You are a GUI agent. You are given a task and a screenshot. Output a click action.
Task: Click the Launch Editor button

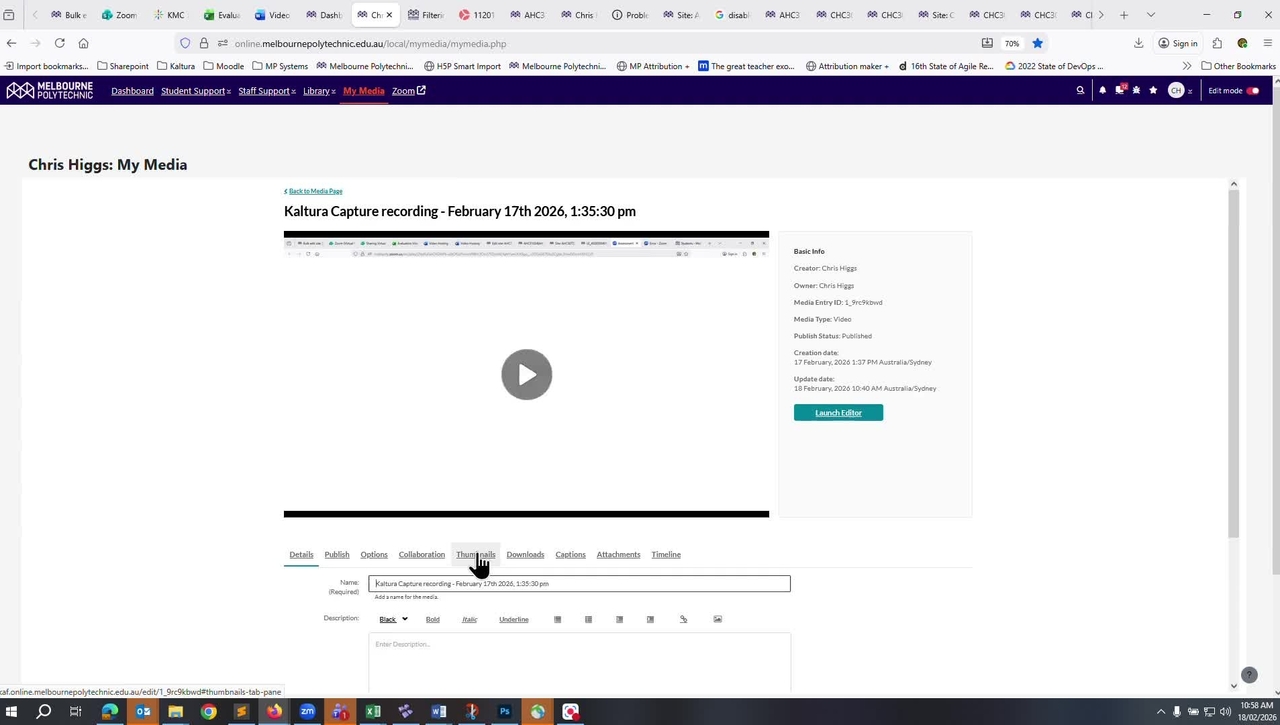[838, 413]
